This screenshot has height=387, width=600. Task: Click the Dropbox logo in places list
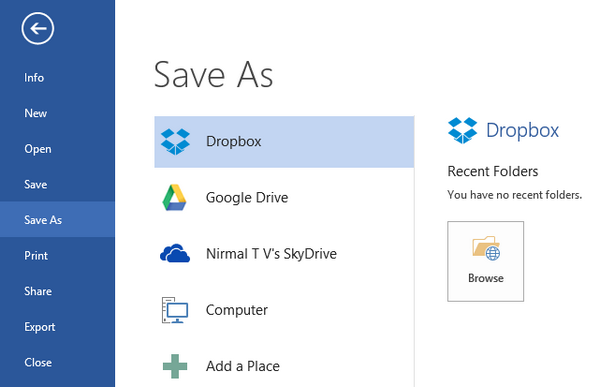coord(175,142)
